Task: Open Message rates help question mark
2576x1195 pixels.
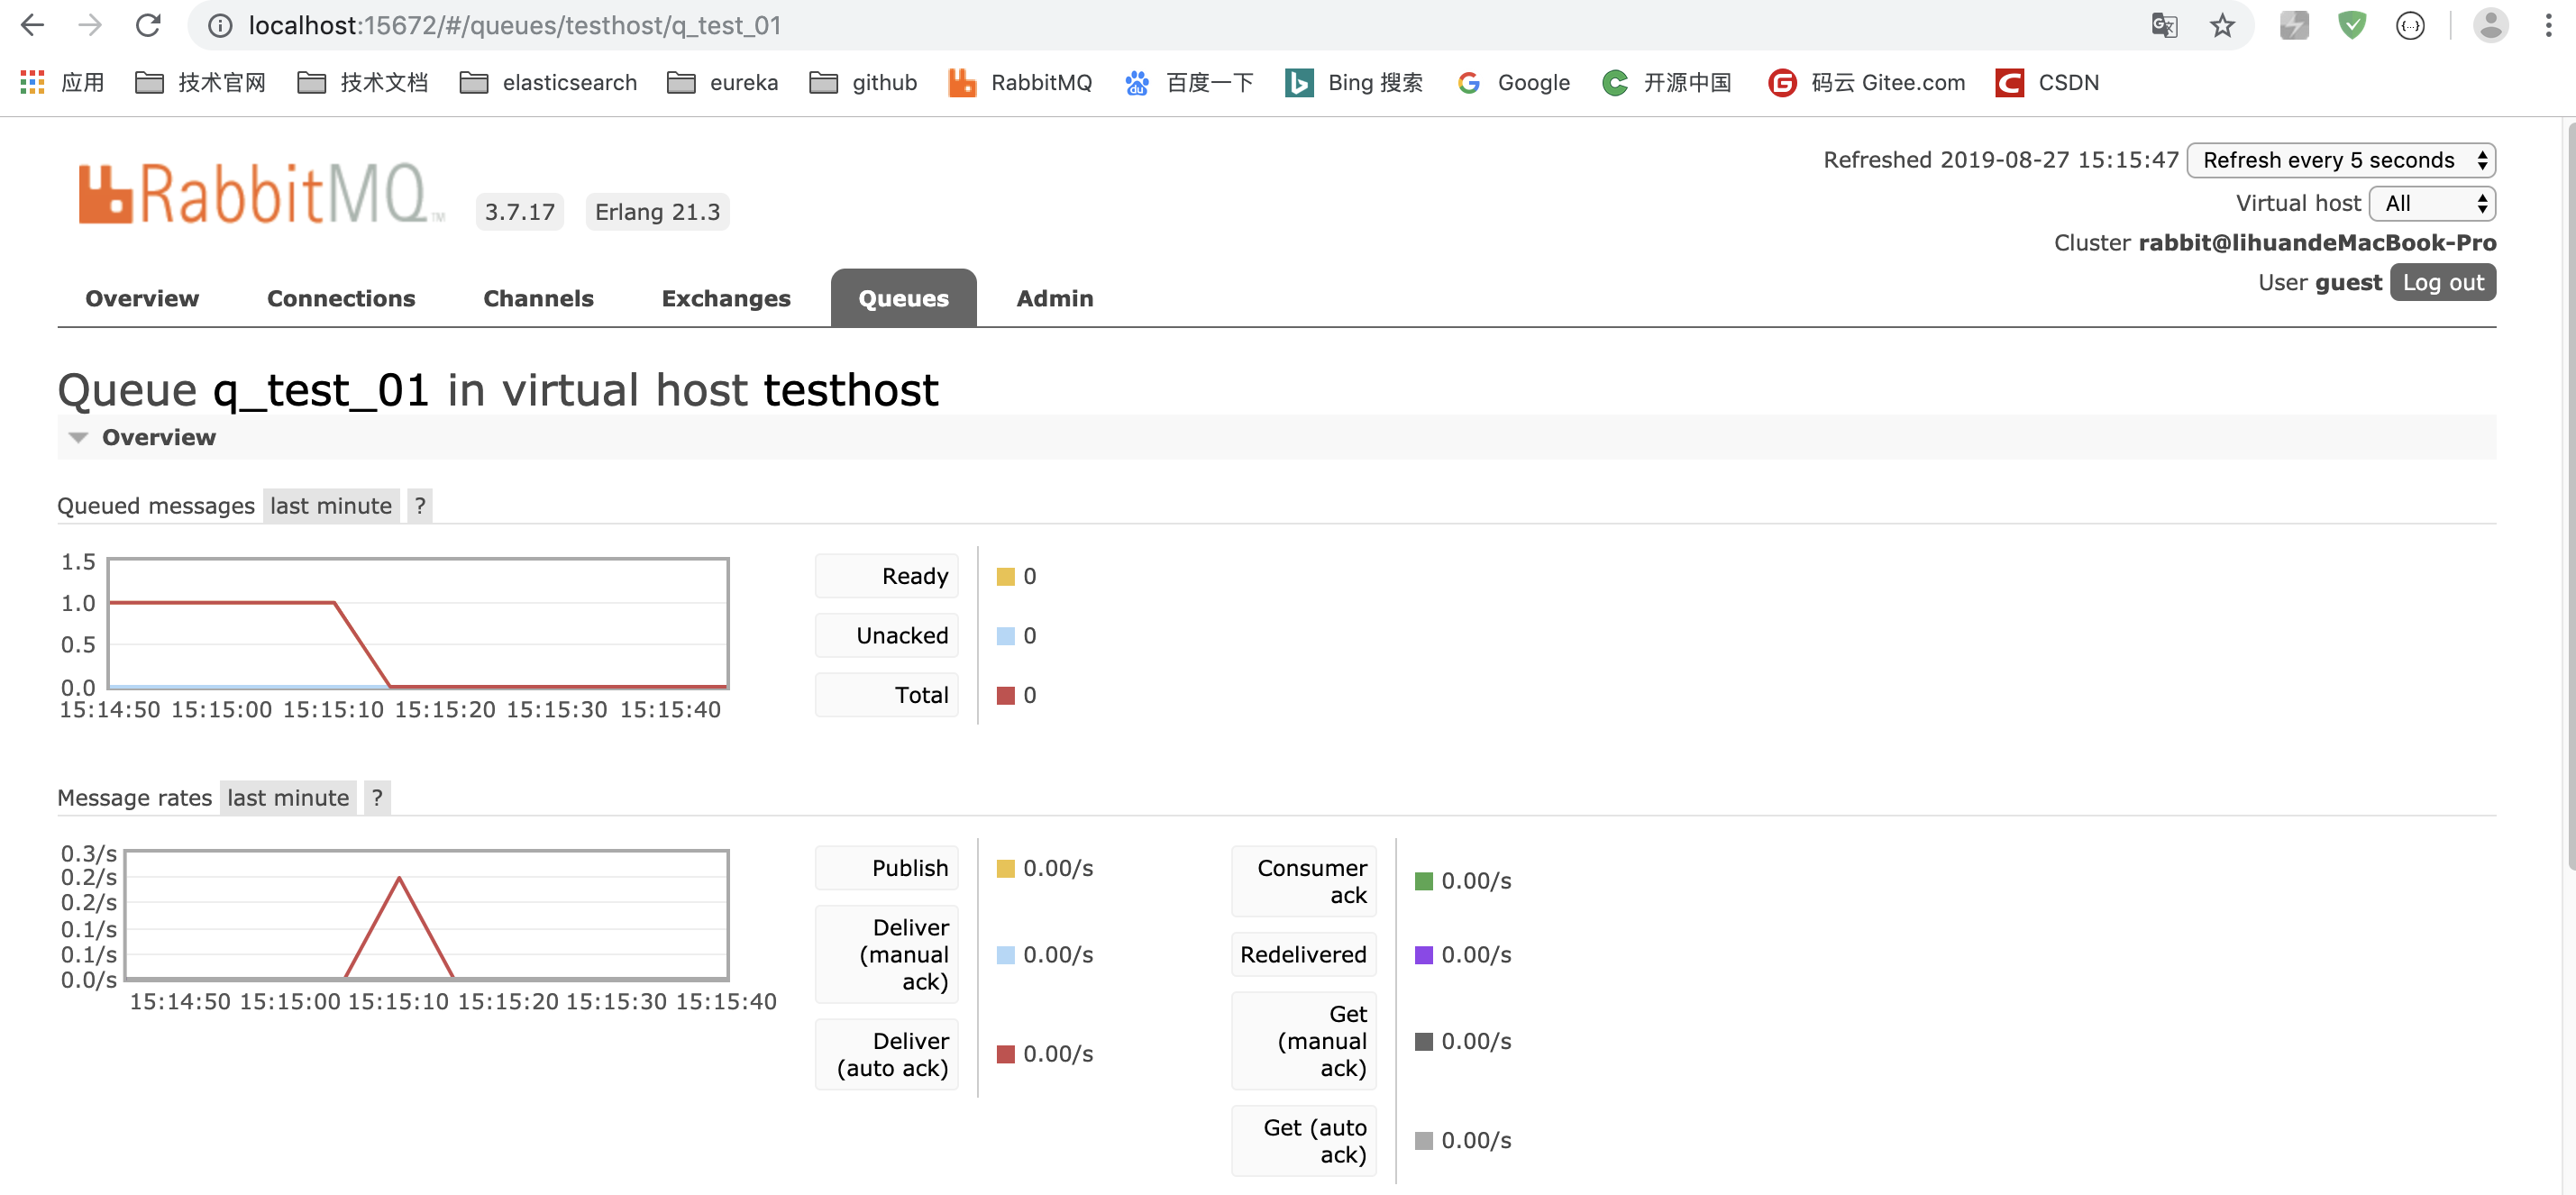Action: point(377,797)
